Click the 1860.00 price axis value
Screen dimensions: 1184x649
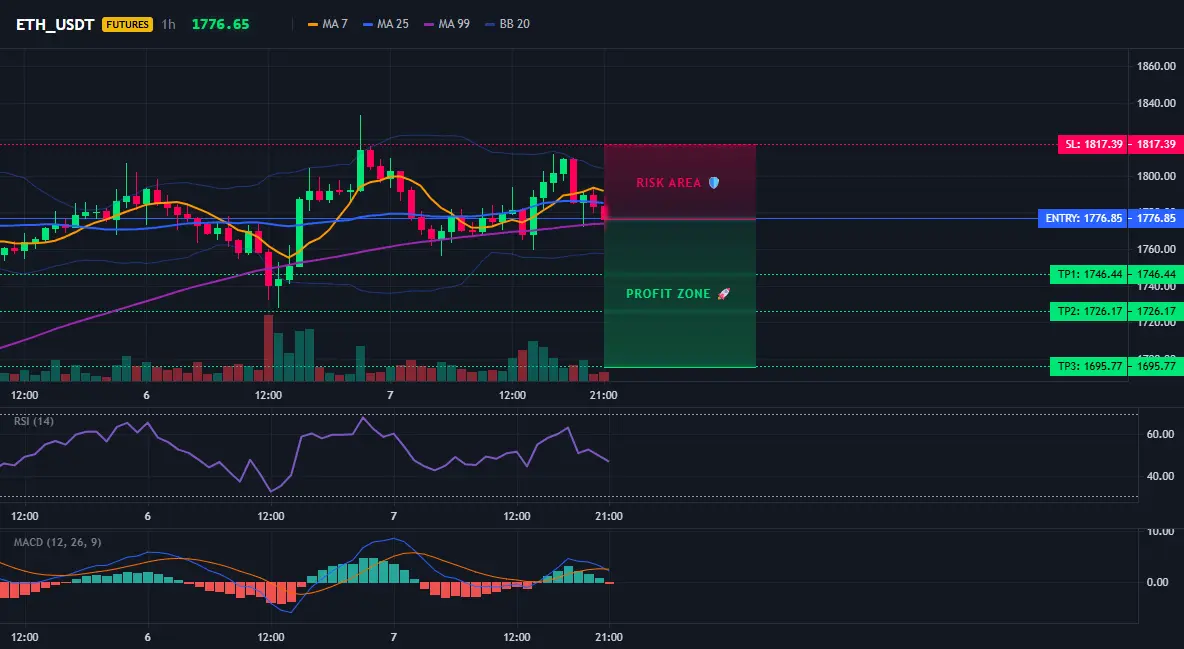[1156, 66]
